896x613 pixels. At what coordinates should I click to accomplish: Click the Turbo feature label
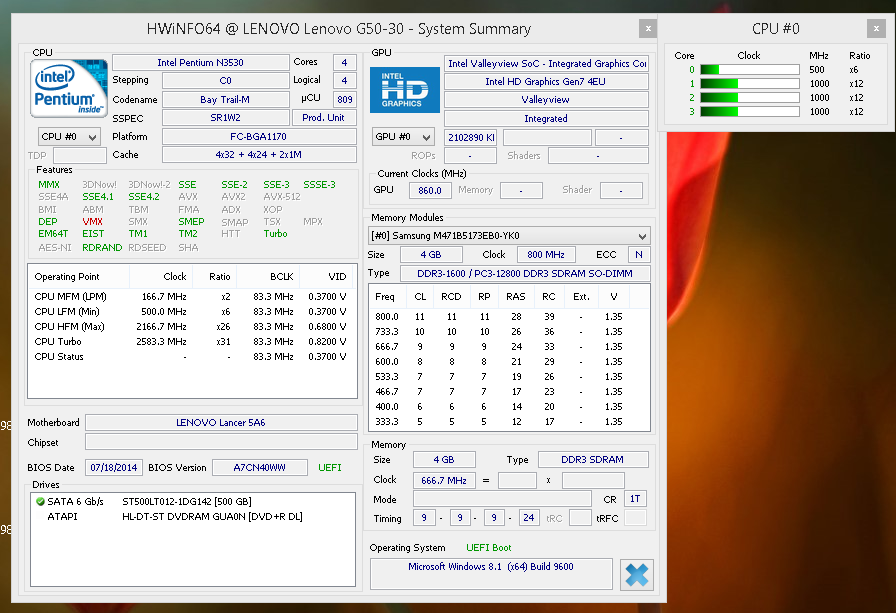click(x=275, y=234)
